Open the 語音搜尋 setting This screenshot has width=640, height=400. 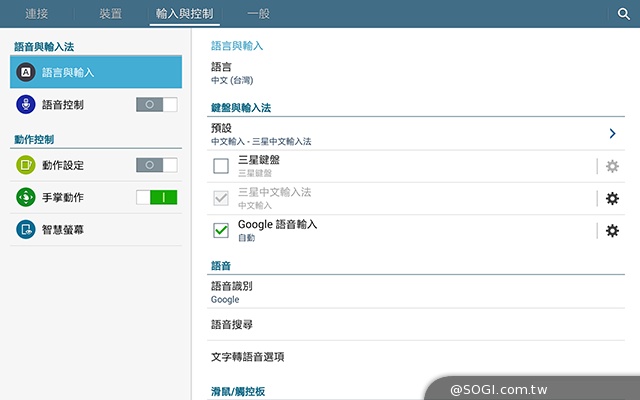[x=416, y=324]
